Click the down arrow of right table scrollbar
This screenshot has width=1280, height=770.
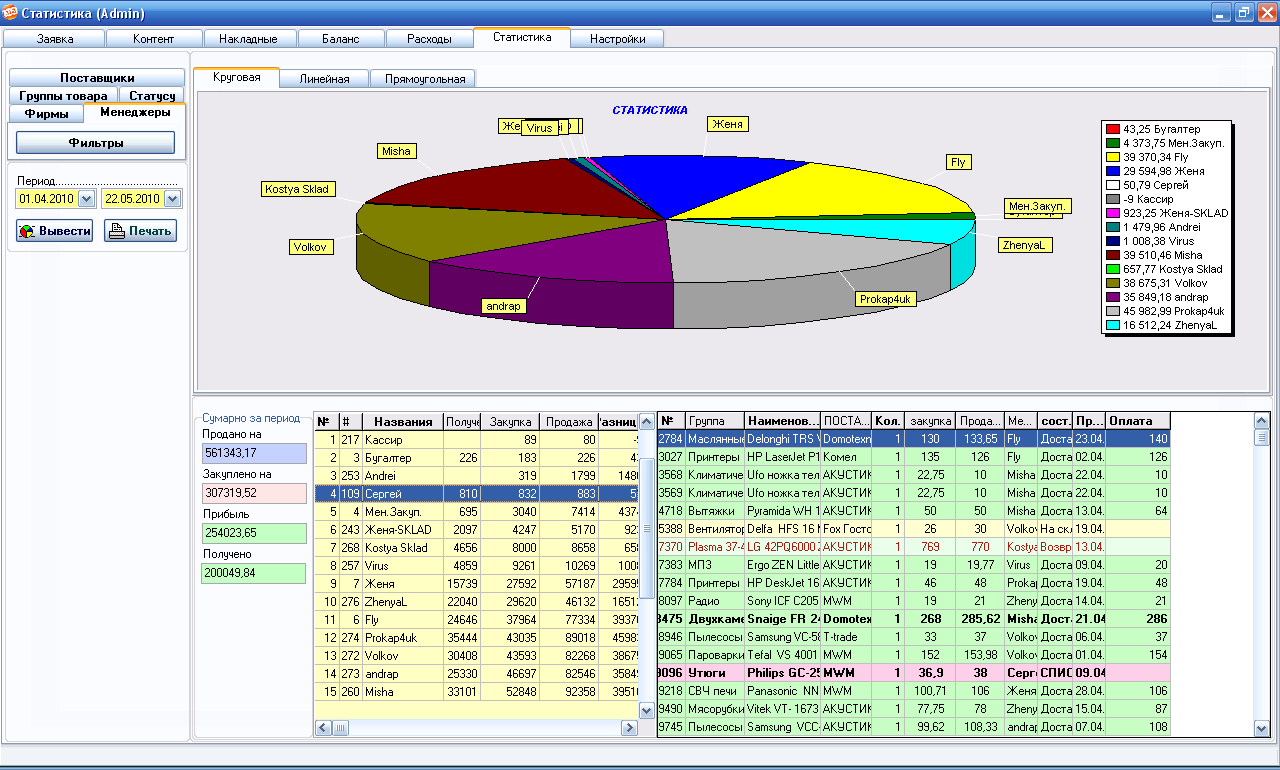pos(1261,729)
